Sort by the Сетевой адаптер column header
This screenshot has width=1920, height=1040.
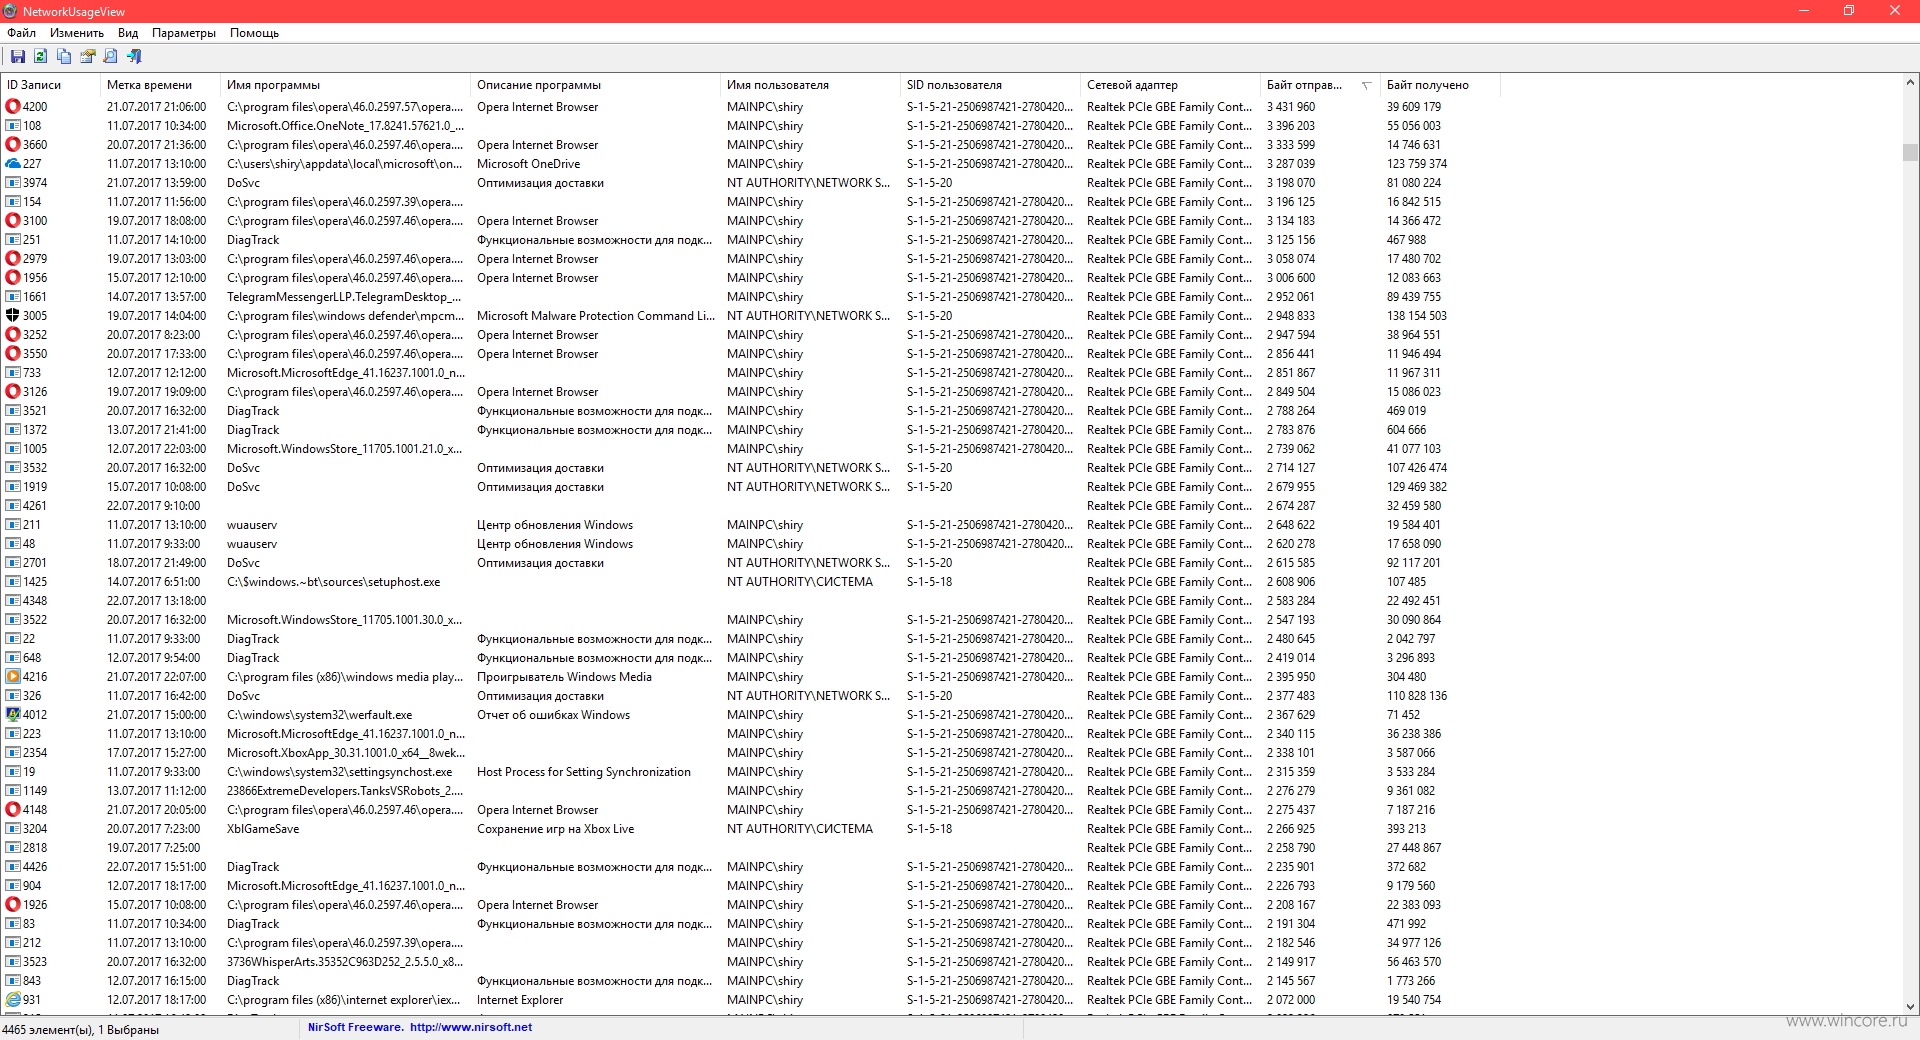pyautogui.click(x=1170, y=85)
